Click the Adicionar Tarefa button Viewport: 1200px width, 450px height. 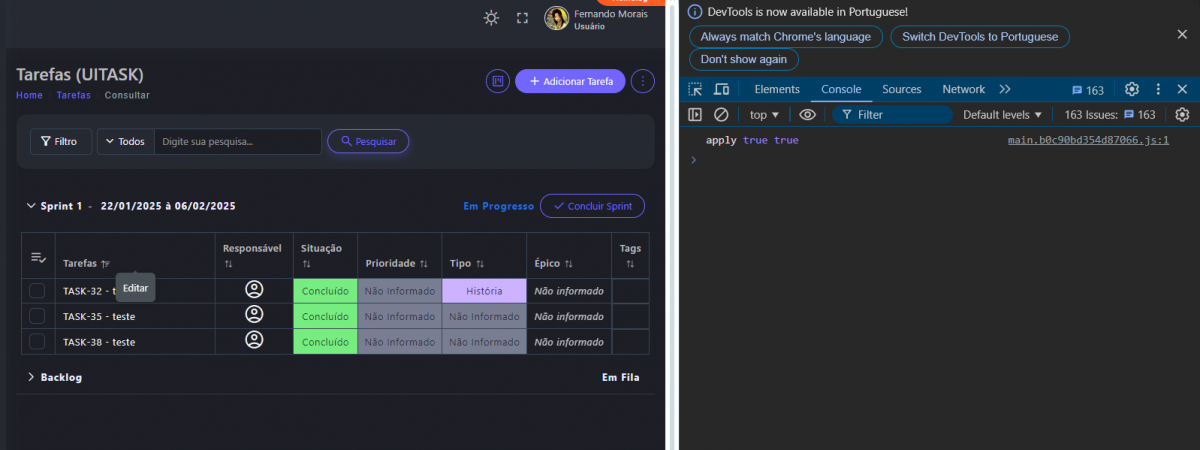570,81
